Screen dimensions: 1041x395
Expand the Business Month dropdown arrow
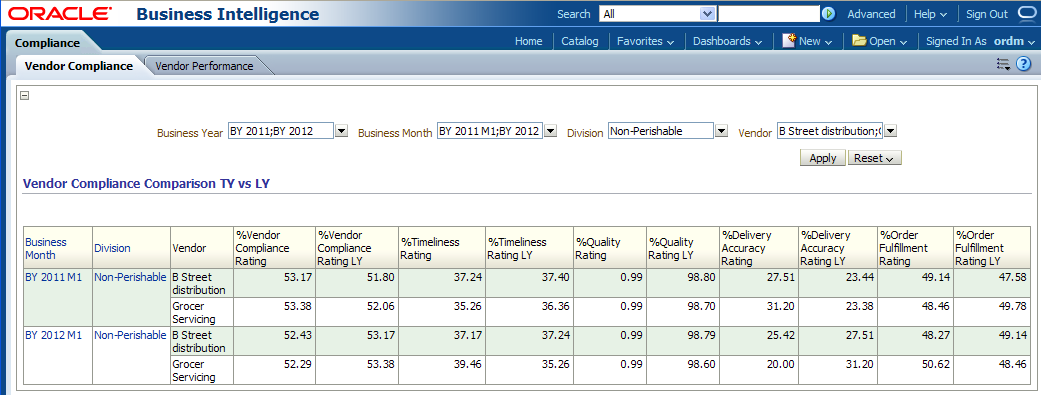coord(550,131)
